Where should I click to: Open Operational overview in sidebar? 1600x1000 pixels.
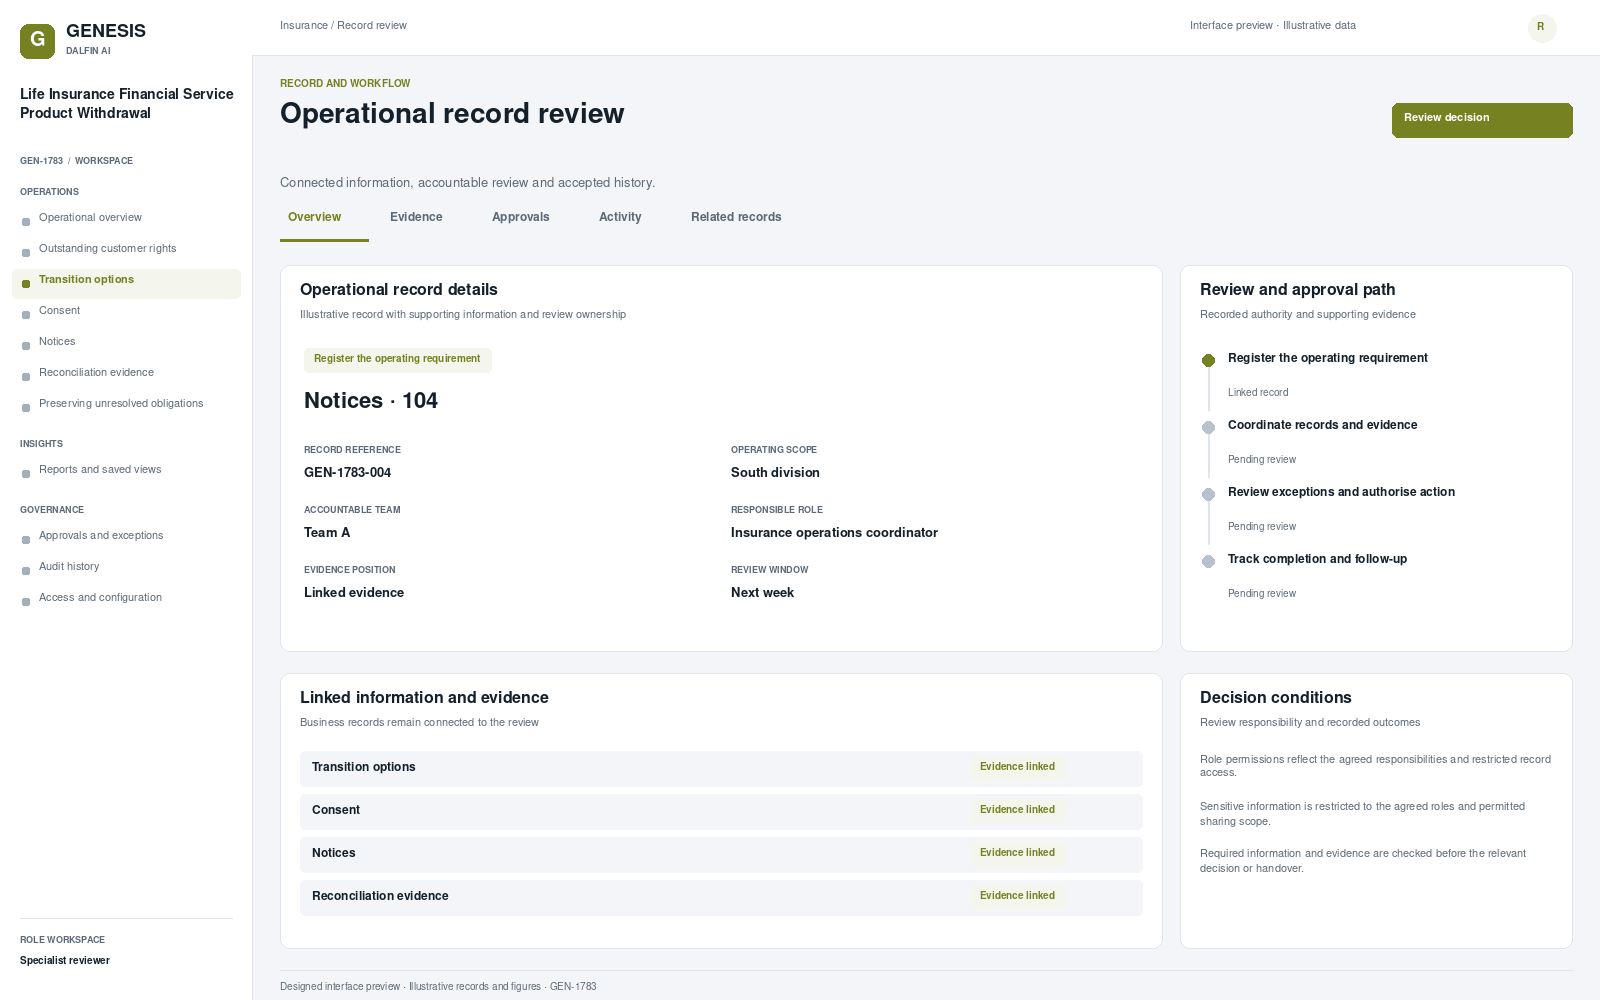[x=126, y=218]
